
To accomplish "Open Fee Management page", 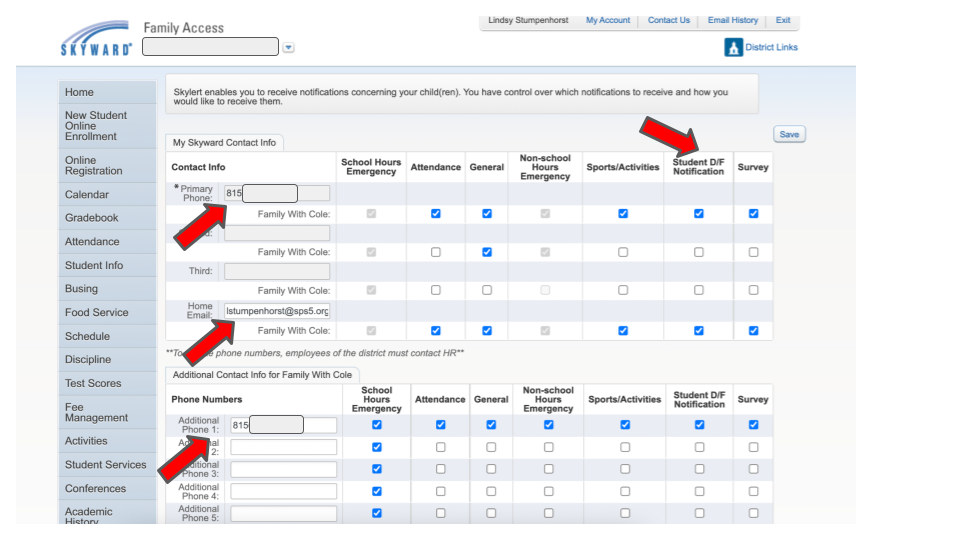I will (107, 413).
